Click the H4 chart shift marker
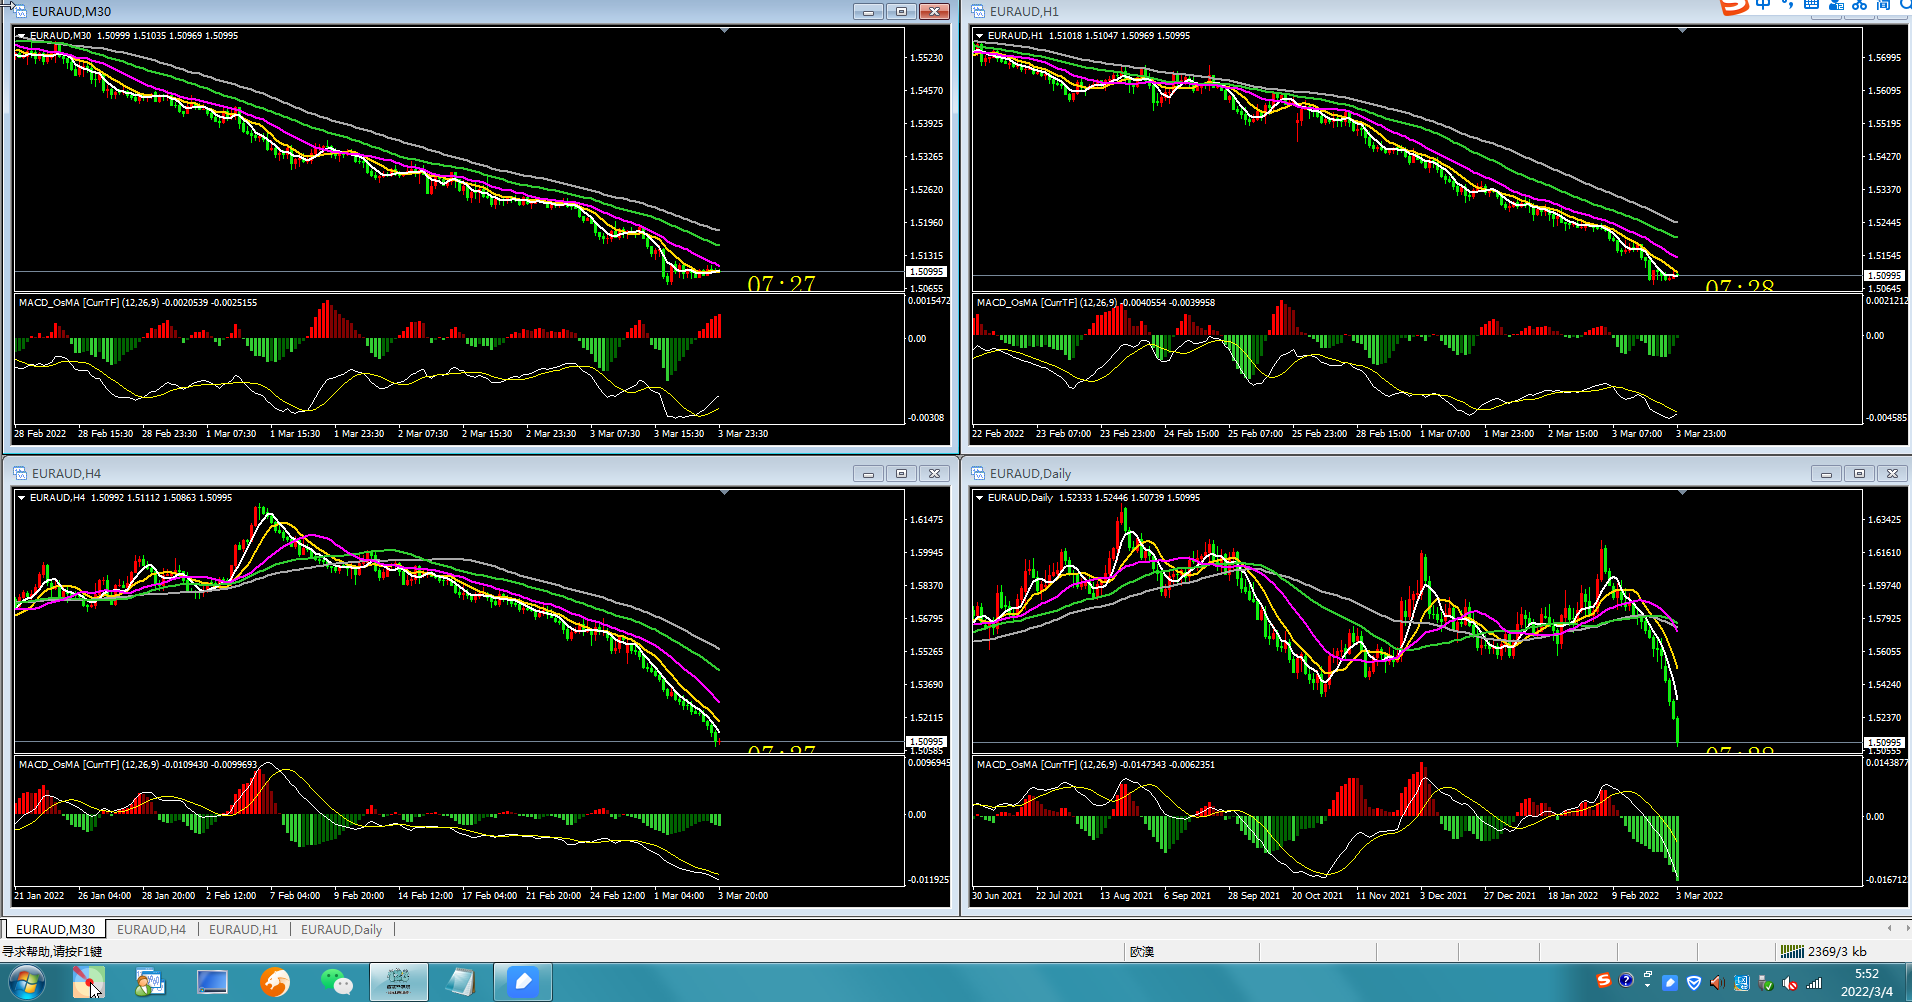The height and width of the screenshot is (1002, 1912). 724,493
